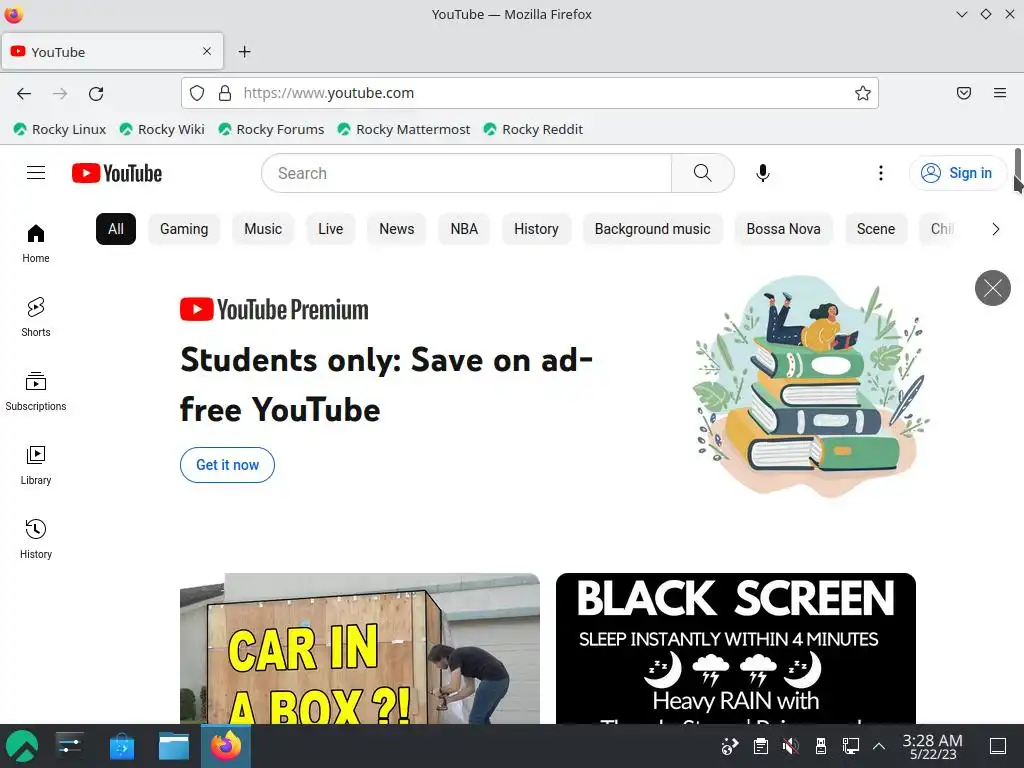The image size is (1024, 768).
Task: Click Sign in button
Action: 957,173
